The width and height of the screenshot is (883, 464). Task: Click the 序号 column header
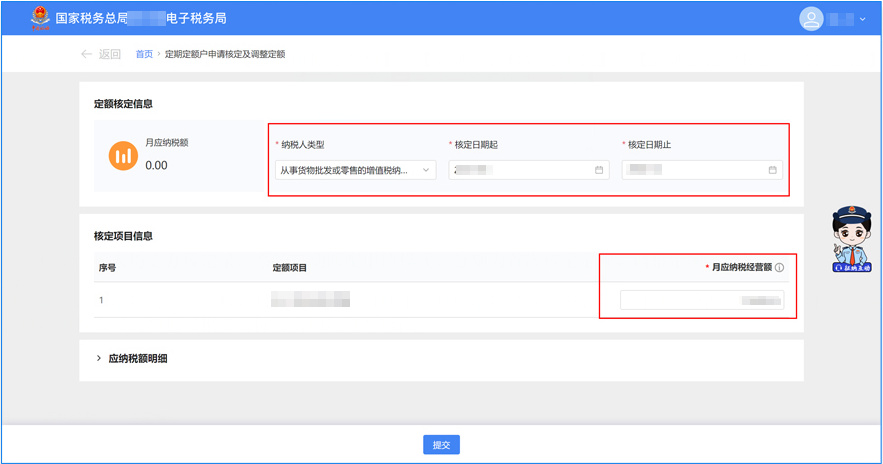(x=108, y=268)
